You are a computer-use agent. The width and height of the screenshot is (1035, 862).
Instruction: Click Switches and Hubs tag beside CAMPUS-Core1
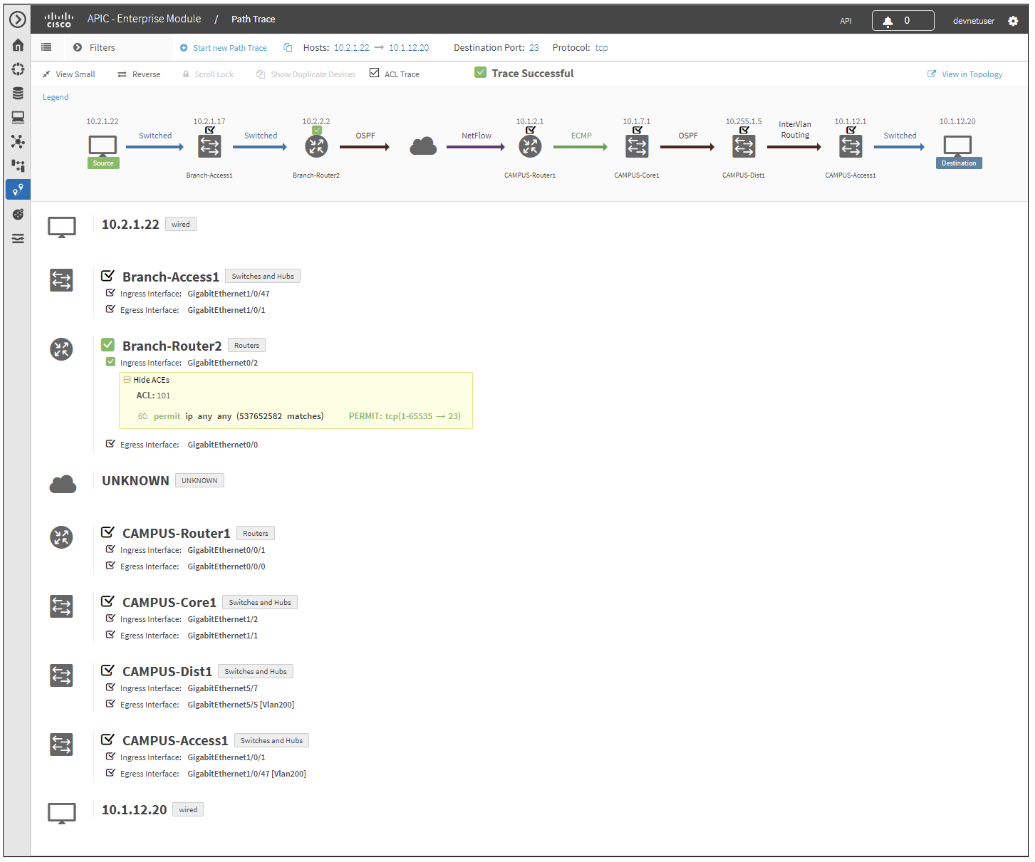[259, 602]
